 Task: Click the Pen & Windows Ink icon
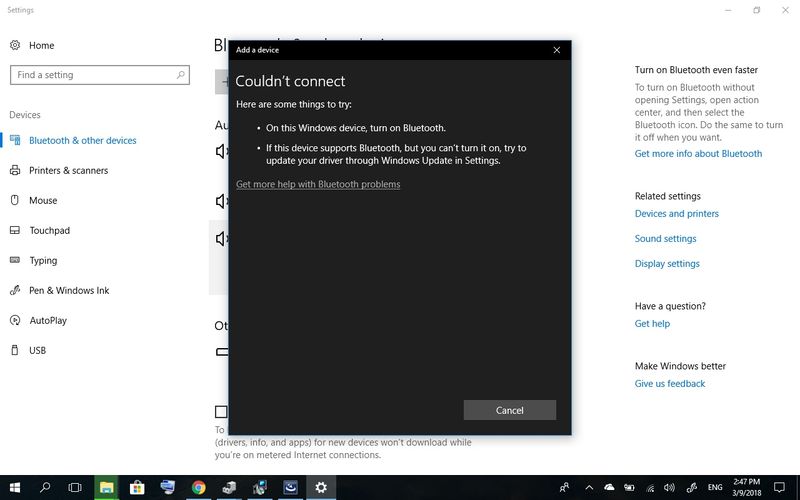click(15, 290)
